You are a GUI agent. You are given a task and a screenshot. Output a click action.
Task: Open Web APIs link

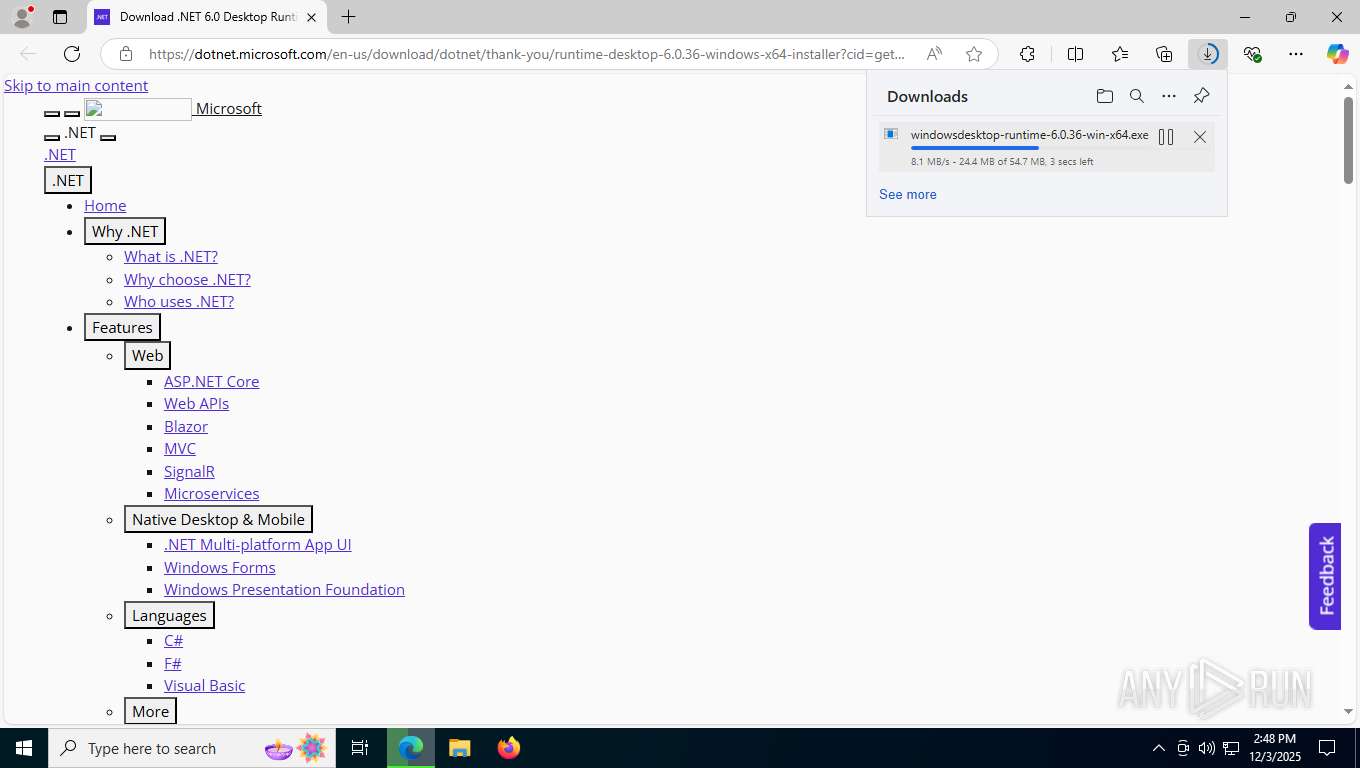tap(196, 403)
